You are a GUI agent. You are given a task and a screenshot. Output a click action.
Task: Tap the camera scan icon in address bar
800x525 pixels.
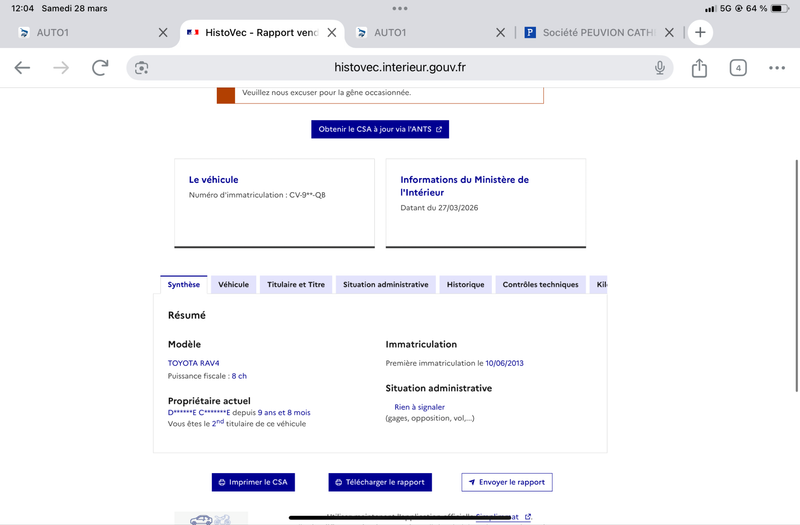141,68
